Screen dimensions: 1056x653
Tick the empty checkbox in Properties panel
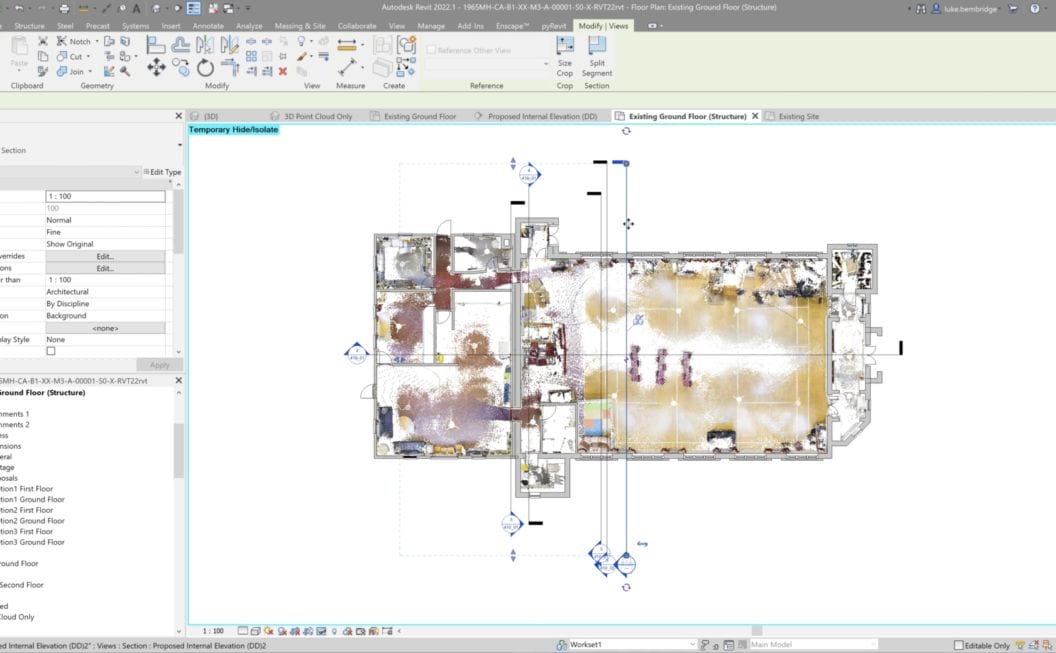(51, 351)
